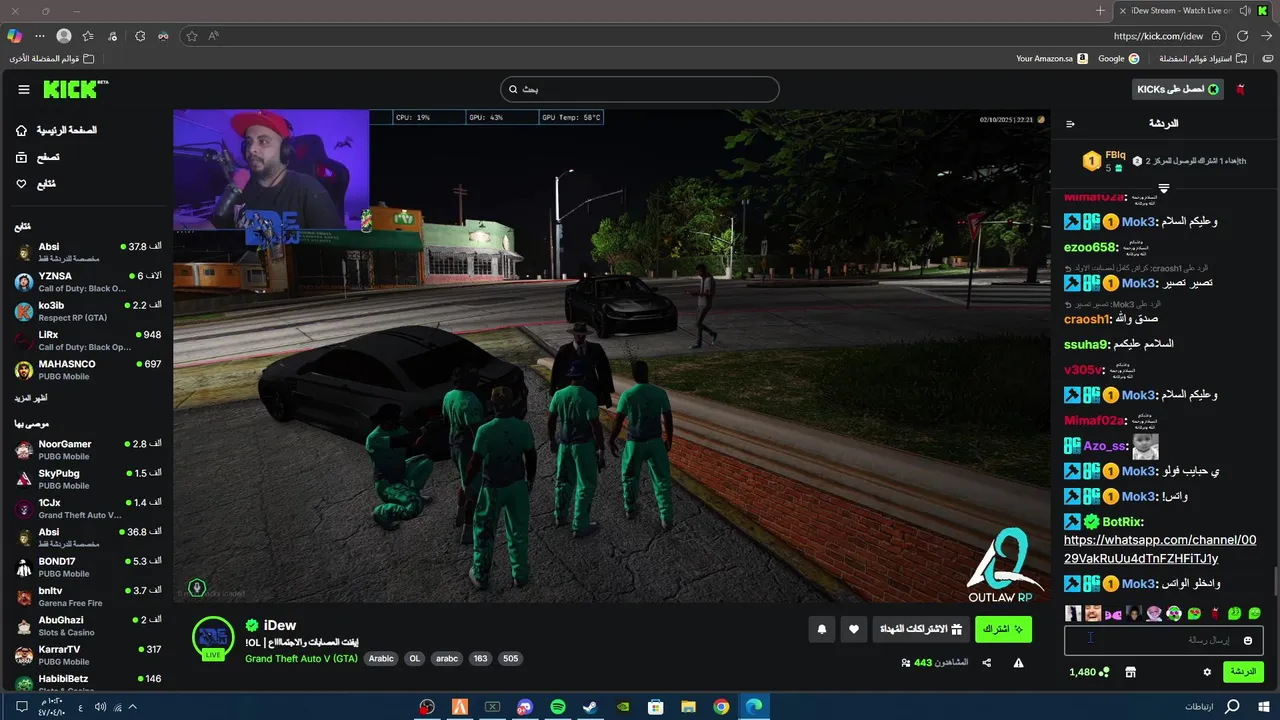Viewport: 1280px width, 720px height.
Task: Open Steam from the taskbar
Action: [x=590, y=707]
